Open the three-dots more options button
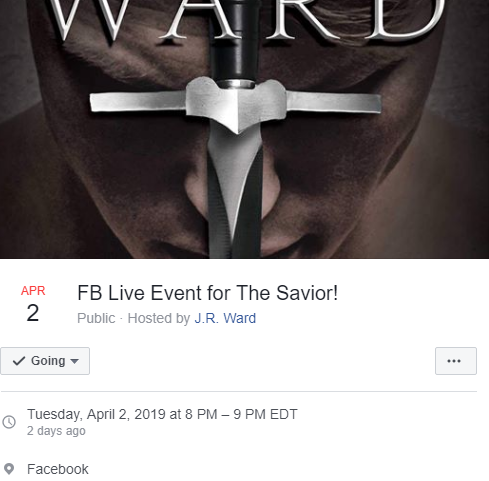The width and height of the screenshot is (489, 481). [x=456, y=361]
